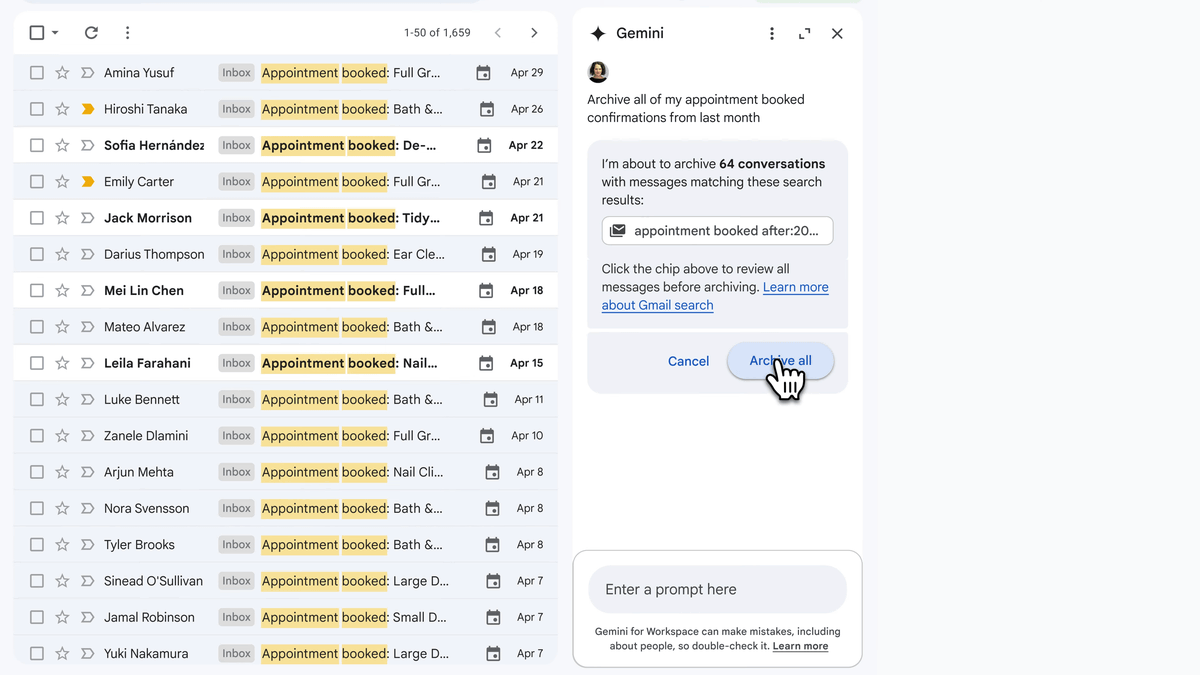Open Arjun Mehta 'Nail Cli...' email
The height and width of the screenshot is (675, 1200).
pyautogui.click(x=285, y=472)
